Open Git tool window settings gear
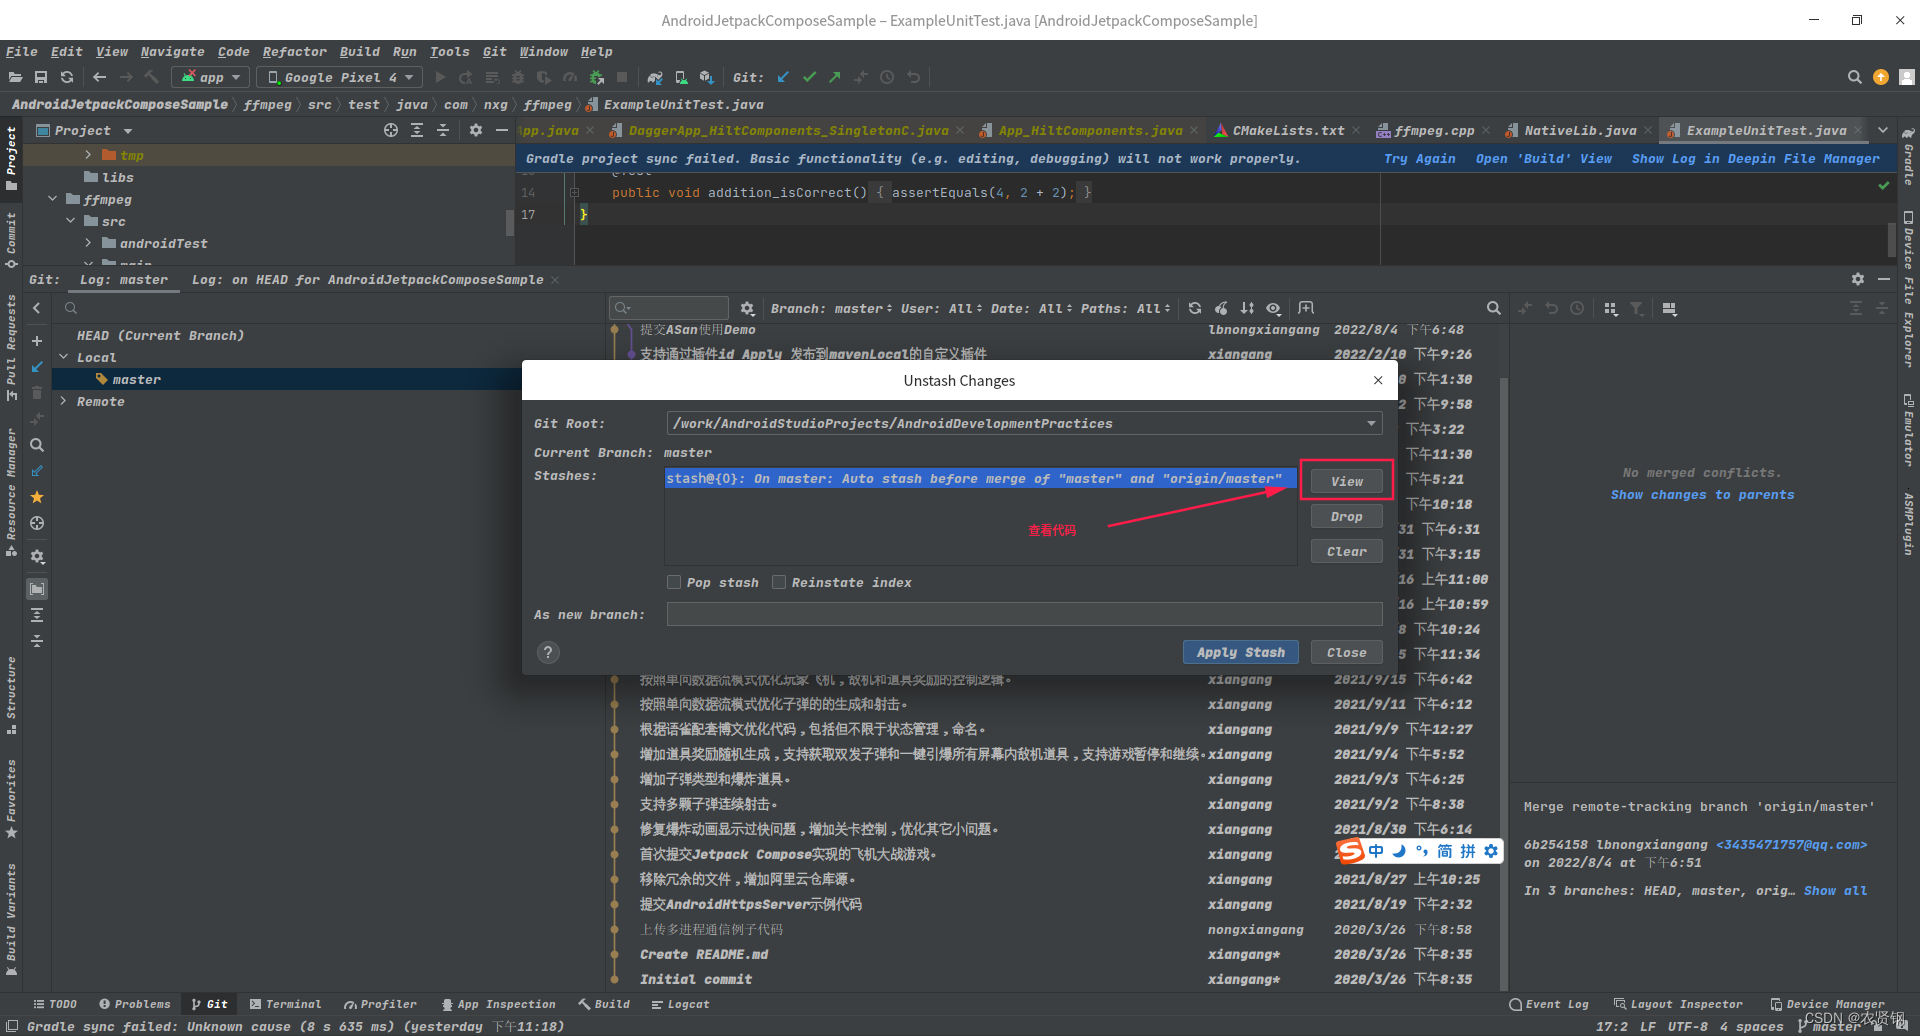This screenshot has height=1036, width=1920. click(x=1858, y=279)
